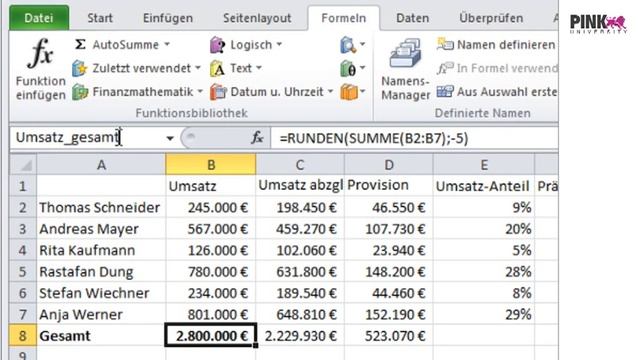Select column D header
The image size is (640, 360).
pyautogui.click(x=389, y=165)
